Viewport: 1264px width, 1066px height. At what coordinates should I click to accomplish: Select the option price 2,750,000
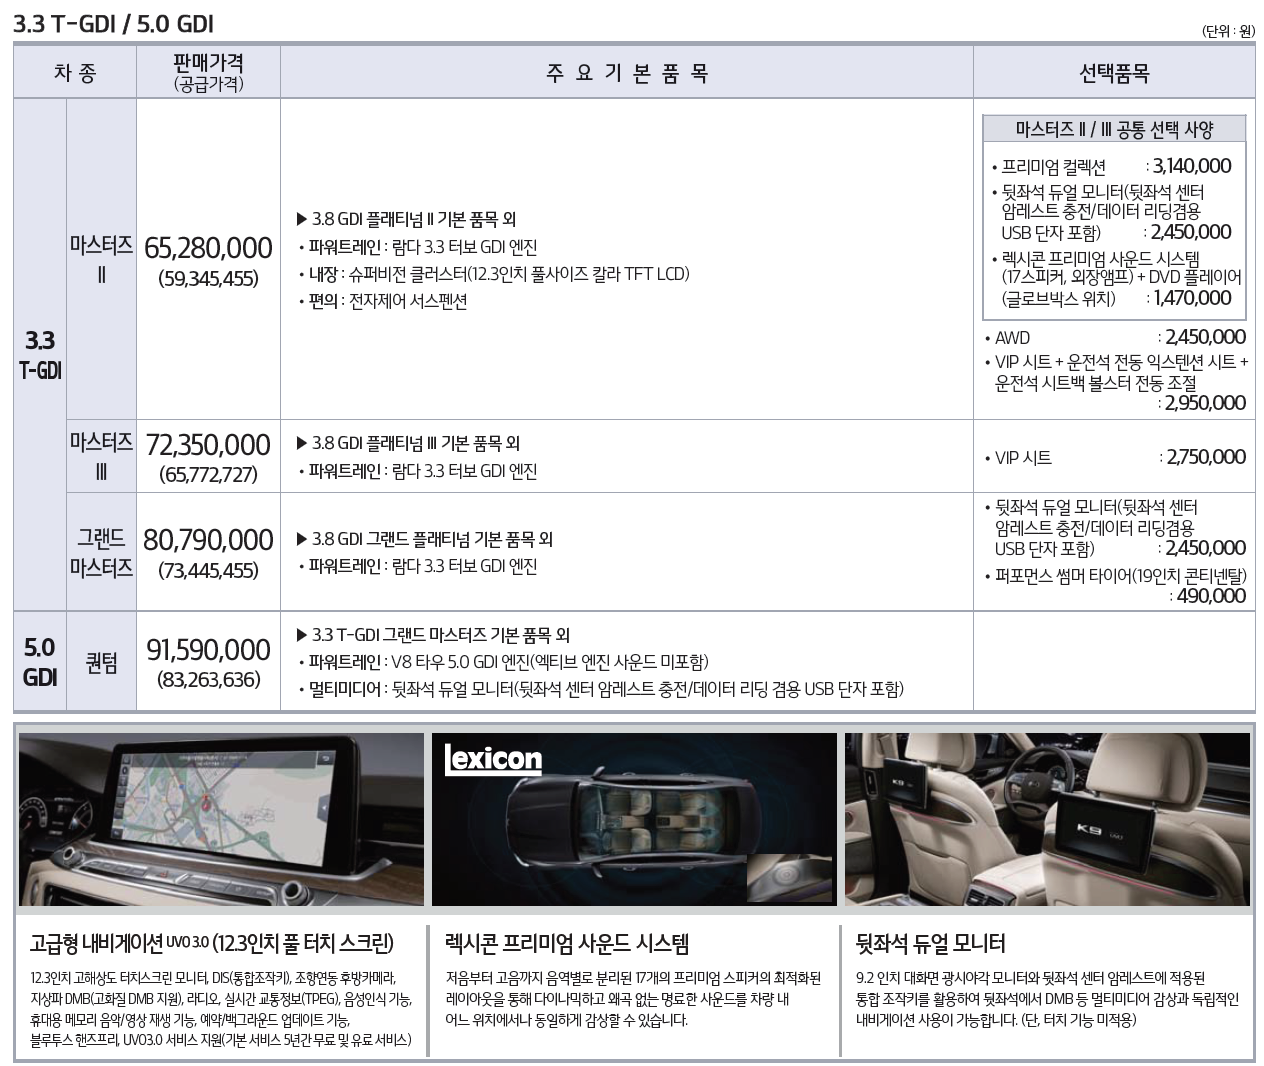click(x=1206, y=457)
